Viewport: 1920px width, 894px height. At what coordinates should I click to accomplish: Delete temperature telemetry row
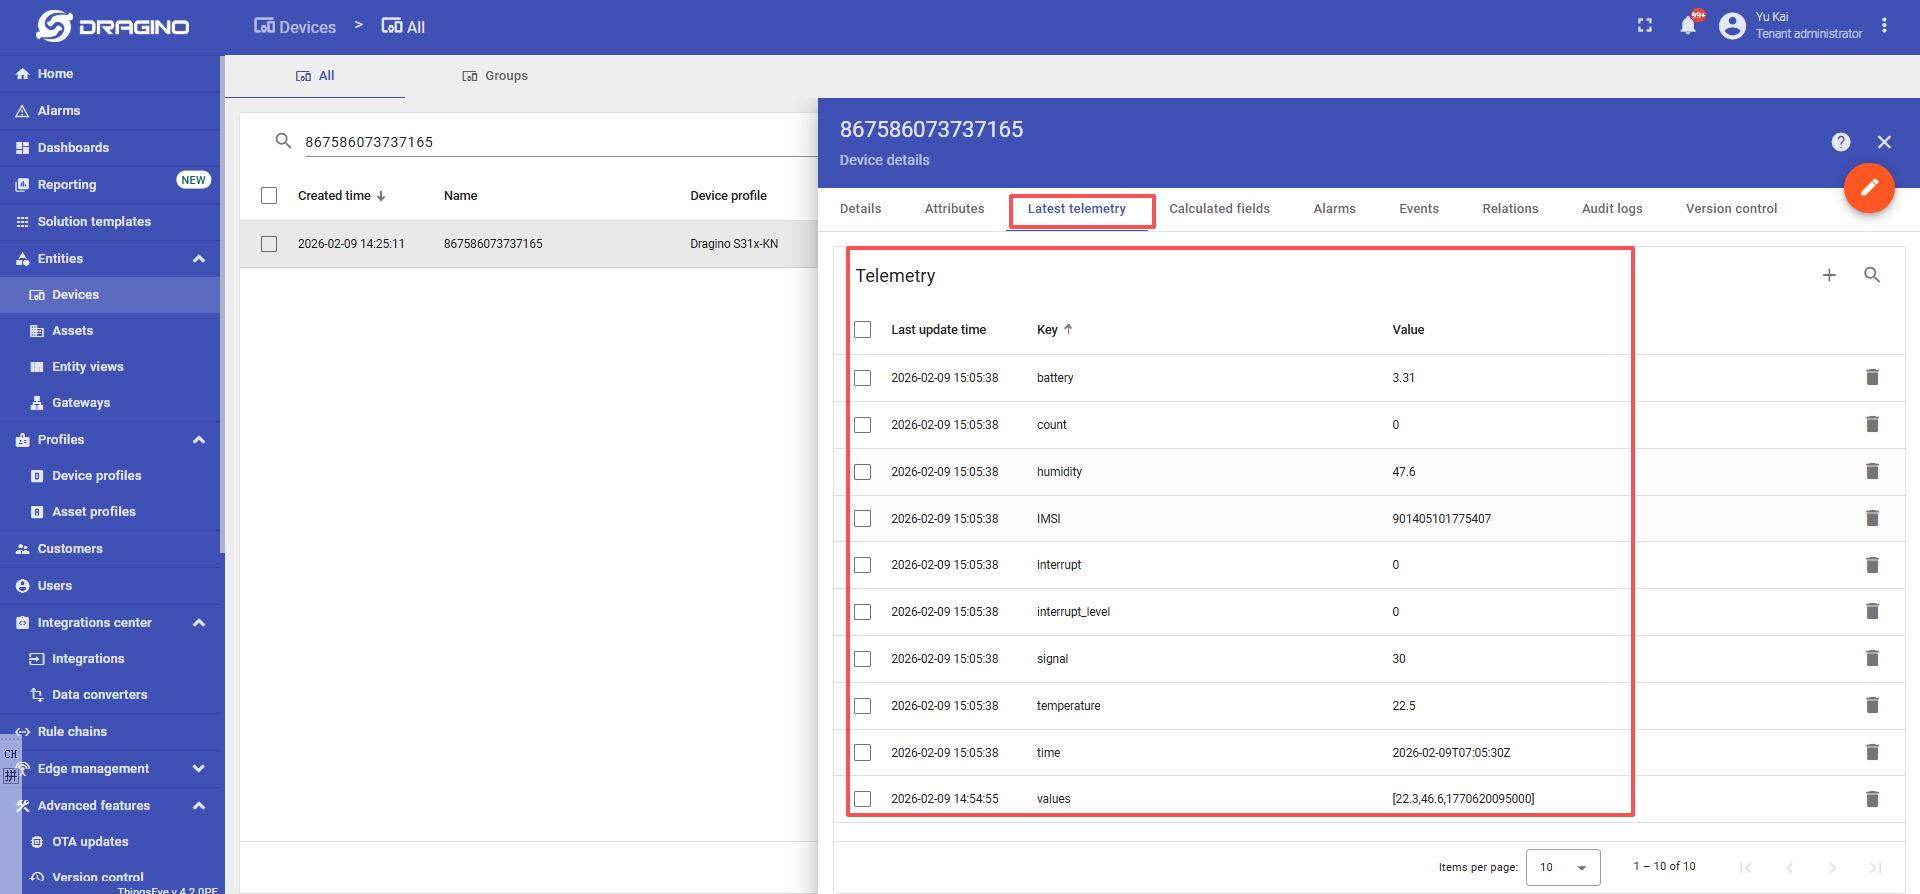(x=1872, y=705)
